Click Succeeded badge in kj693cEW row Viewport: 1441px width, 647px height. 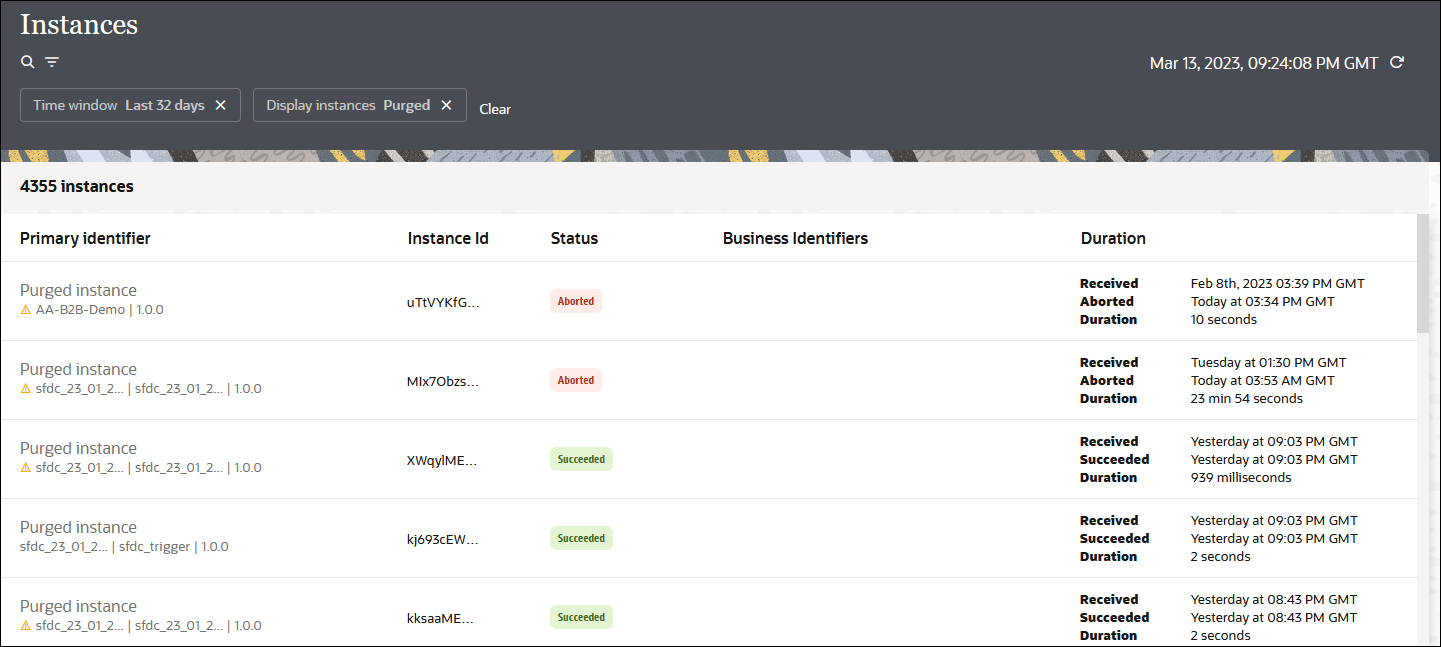pyautogui.click(x=581, y=538)
